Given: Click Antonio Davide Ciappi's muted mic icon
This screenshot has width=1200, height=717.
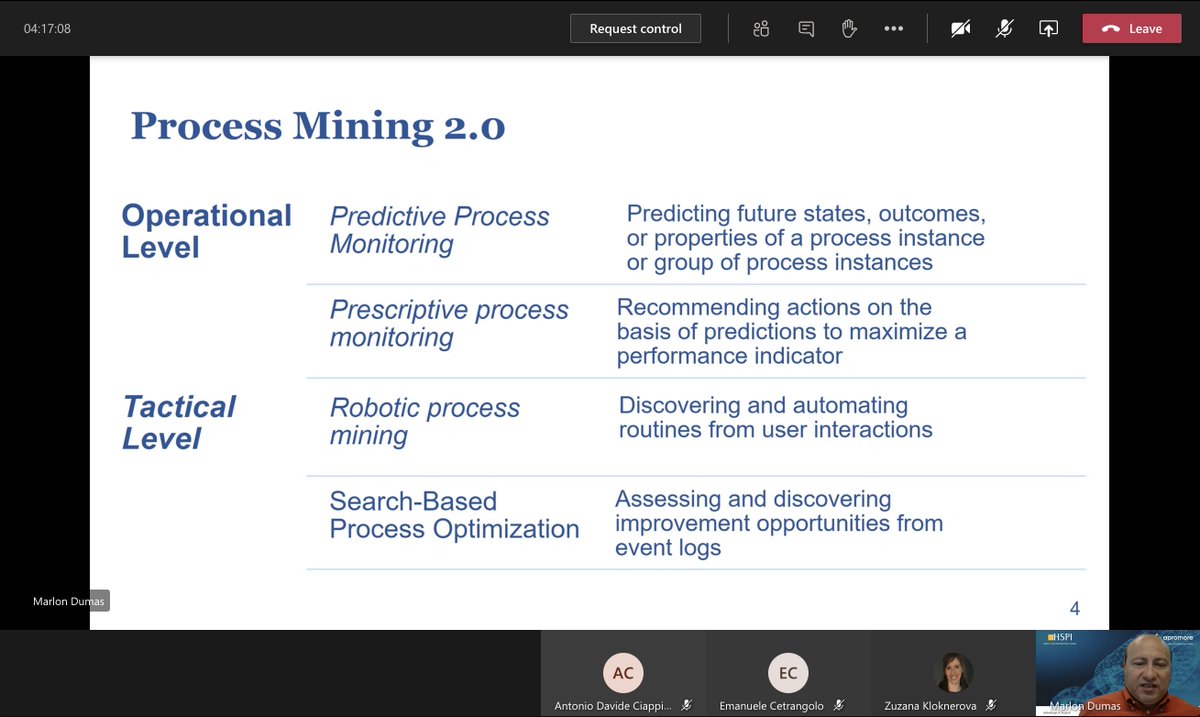Looking at the screenshot, I should (687, 706).
